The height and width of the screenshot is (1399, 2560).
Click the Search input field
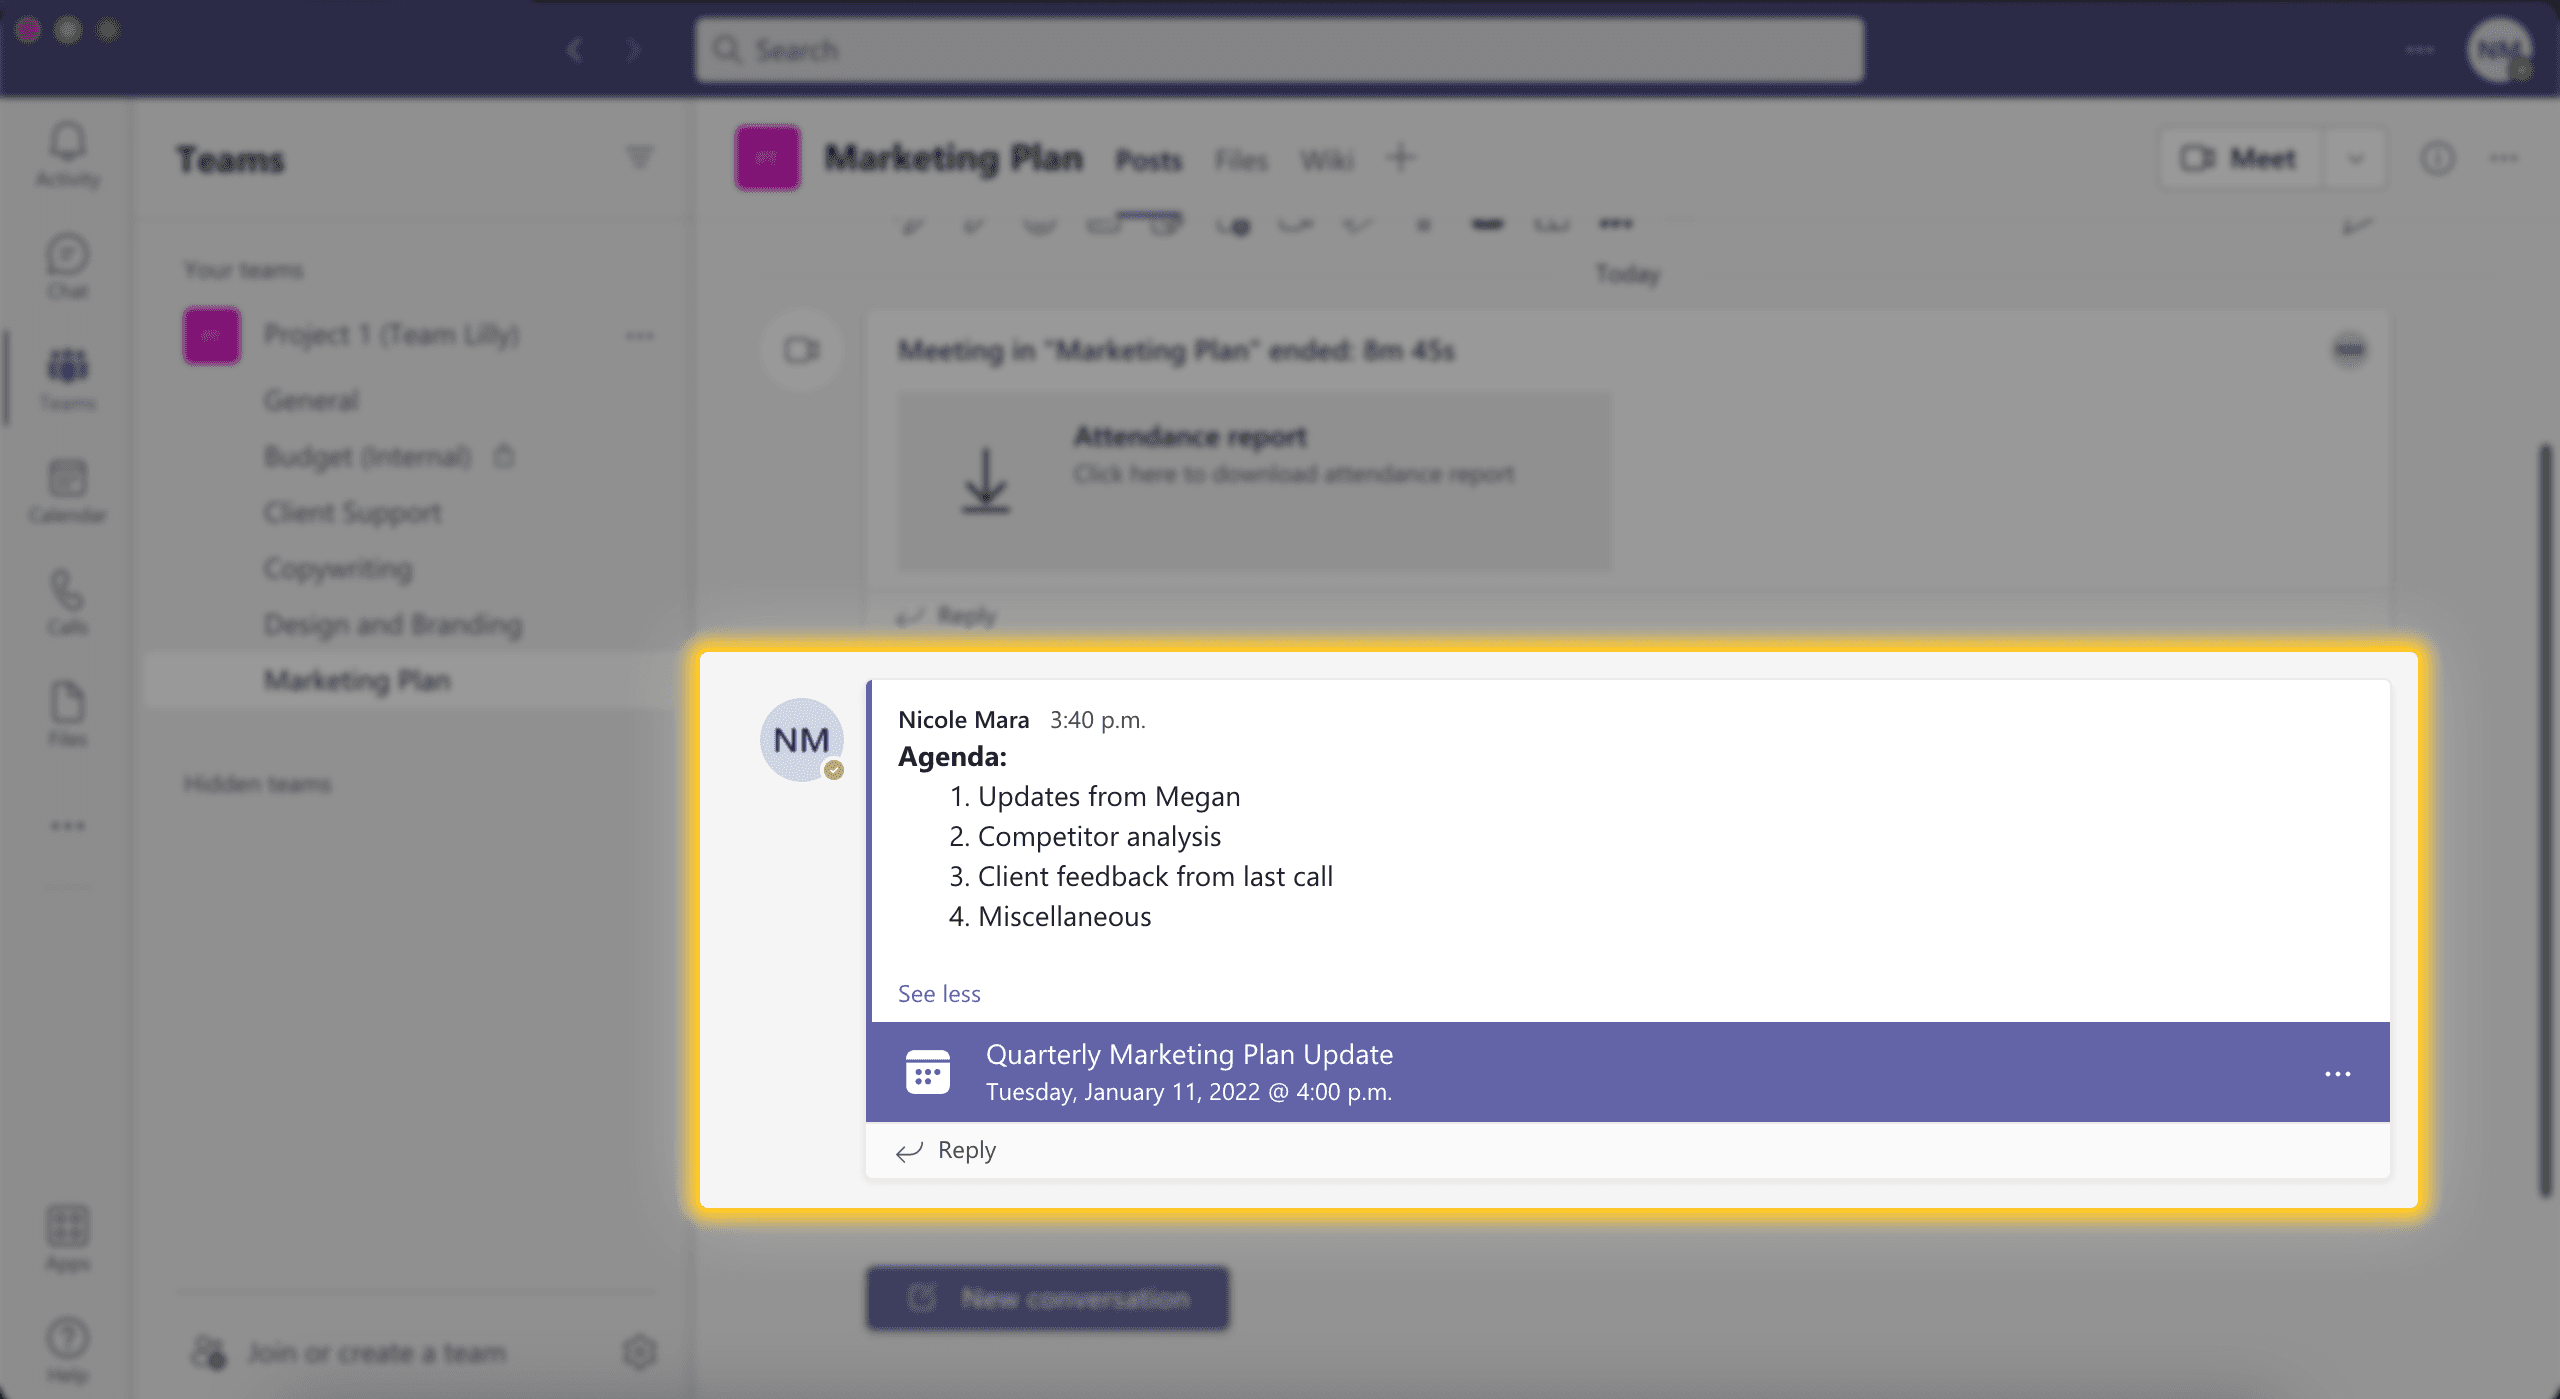(1282, 47)
